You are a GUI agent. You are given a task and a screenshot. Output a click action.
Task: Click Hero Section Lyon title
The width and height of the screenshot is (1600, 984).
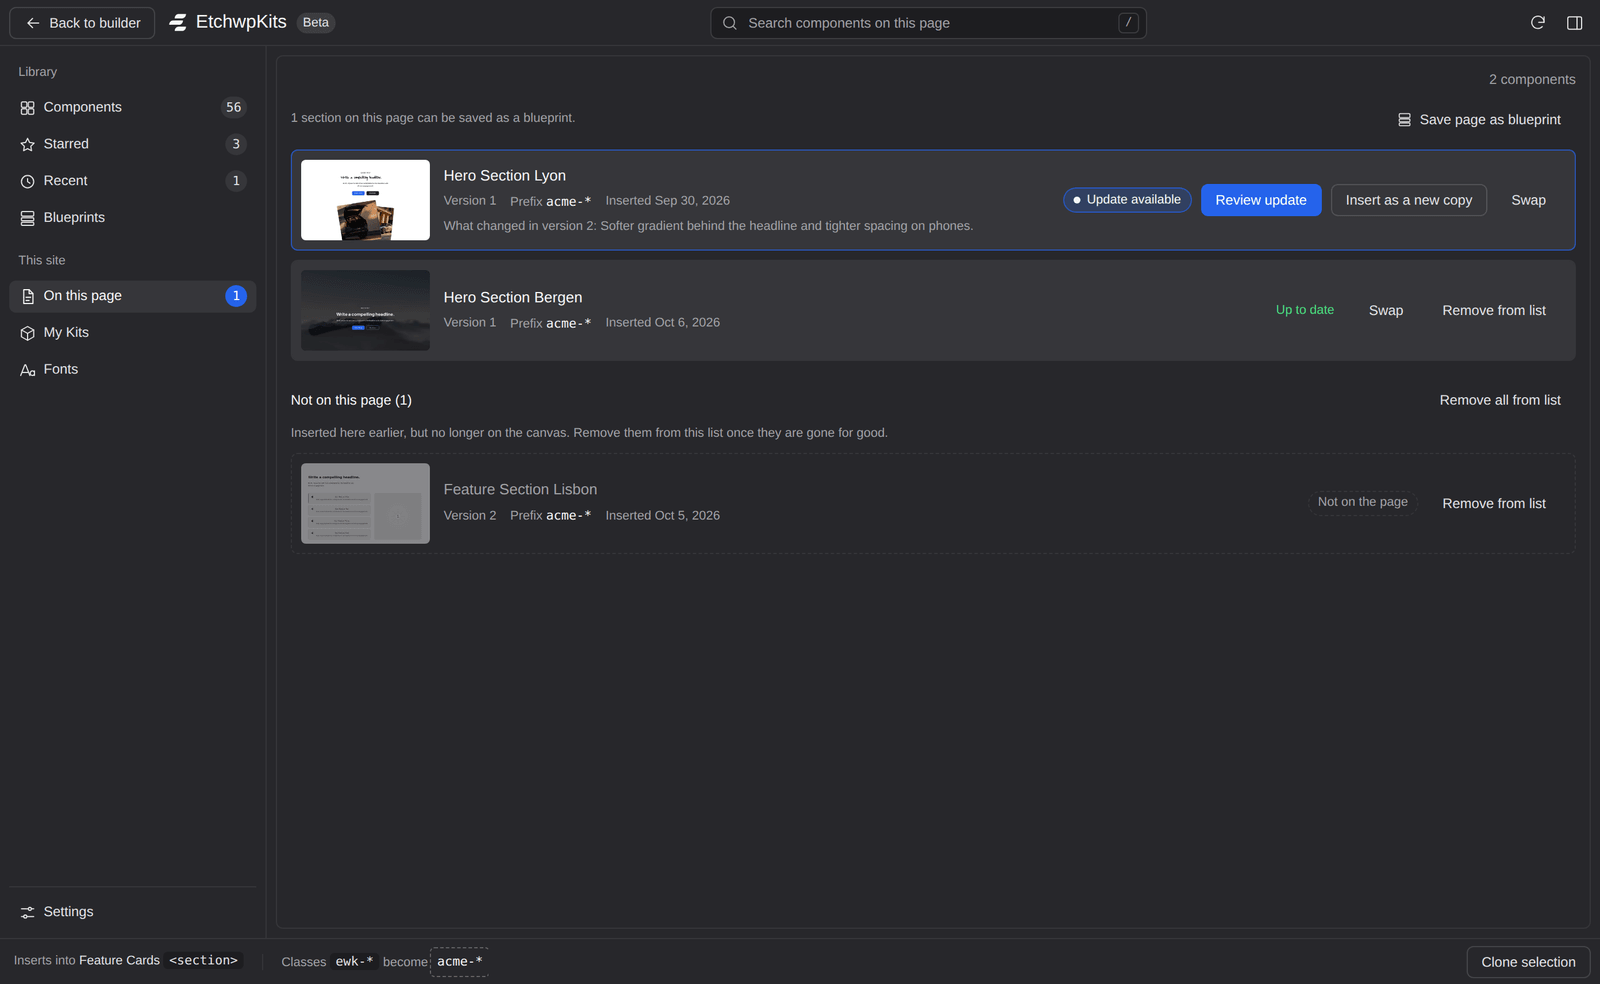tap(504, 176)
